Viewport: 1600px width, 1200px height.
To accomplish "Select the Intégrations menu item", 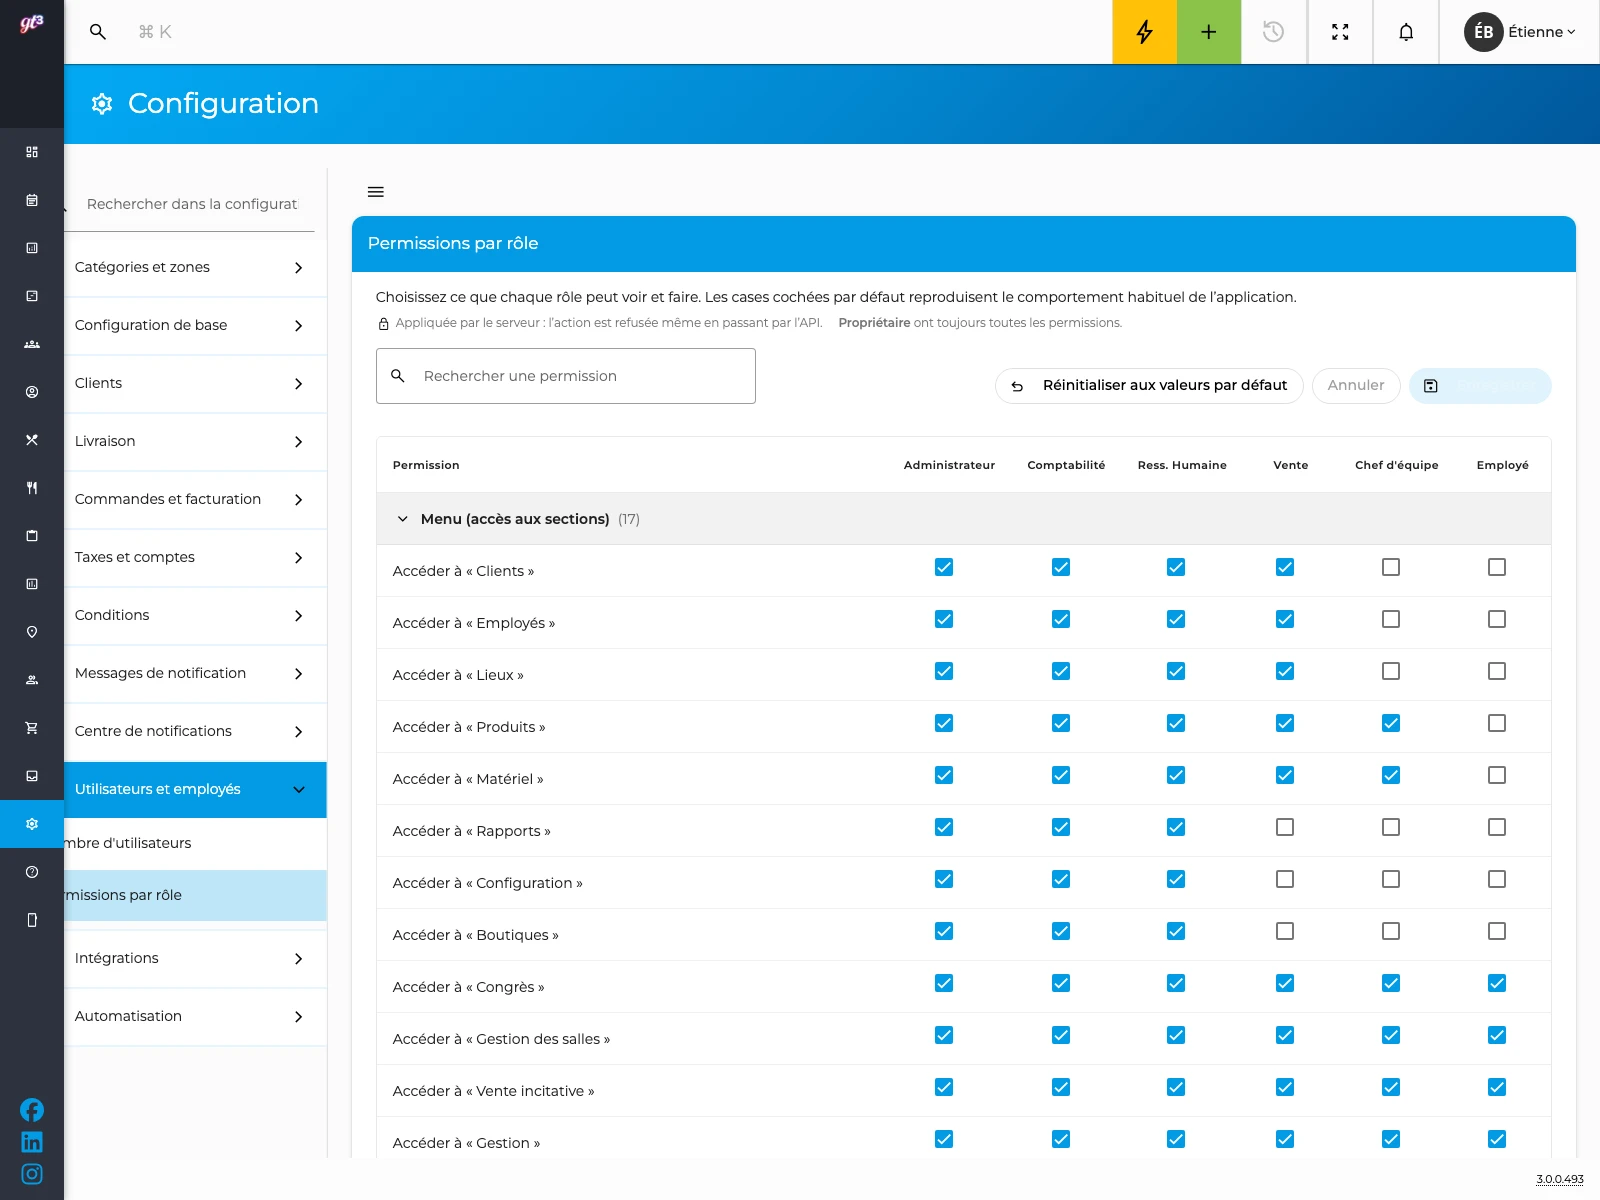I will 195,958.
